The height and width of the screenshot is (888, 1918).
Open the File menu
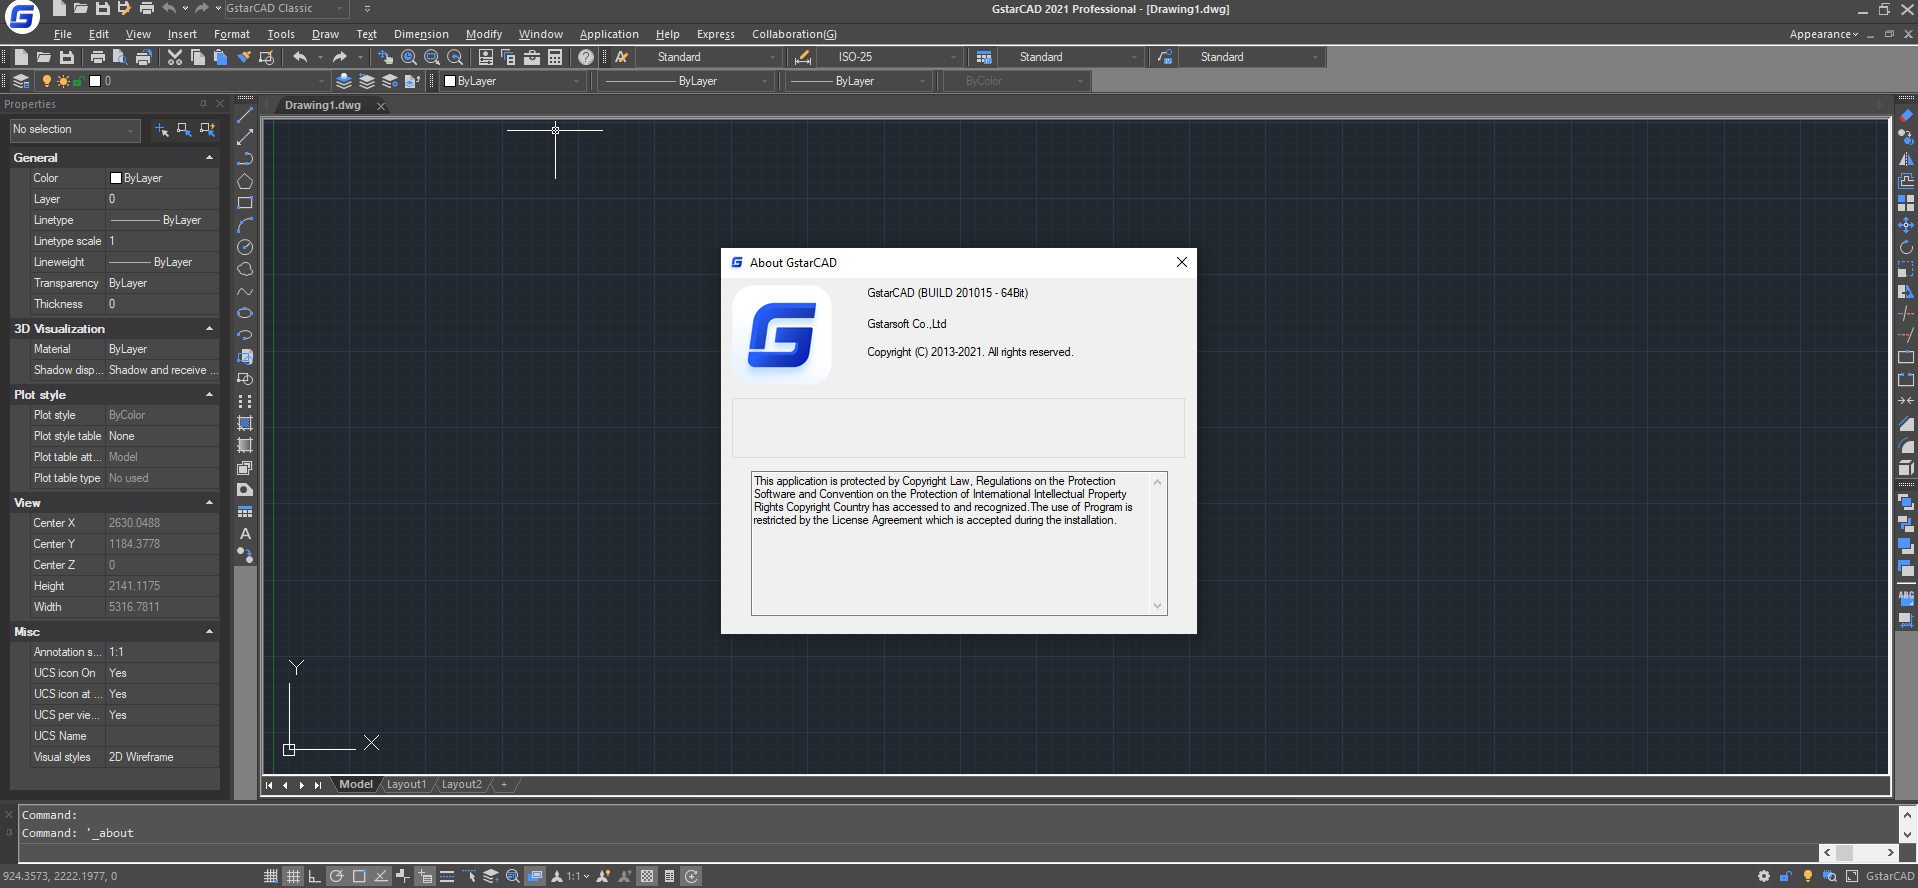(63, 34)
